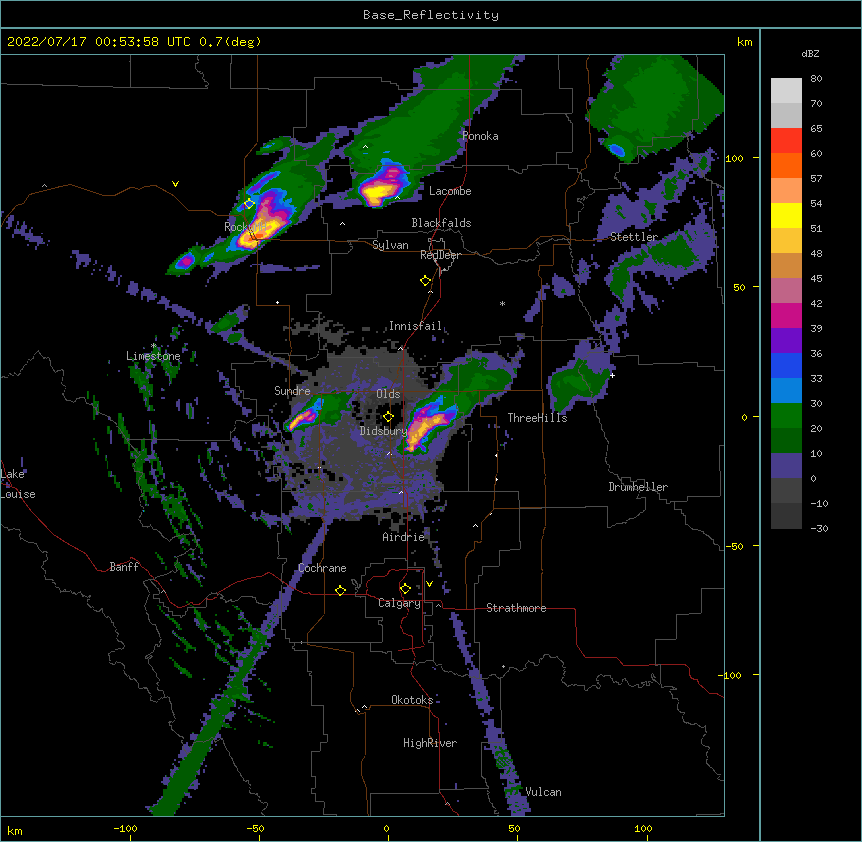Click the RedDeer city label

(440, 255)
